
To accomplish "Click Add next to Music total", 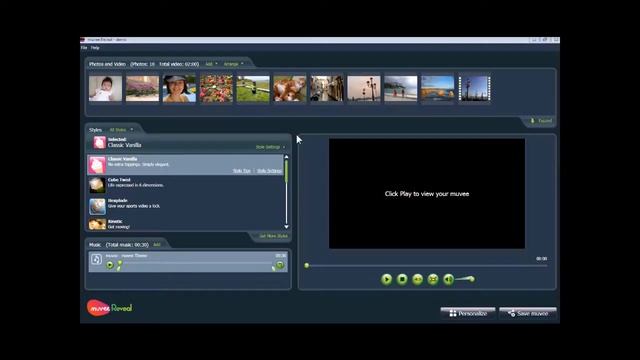I will pos(157,245).
